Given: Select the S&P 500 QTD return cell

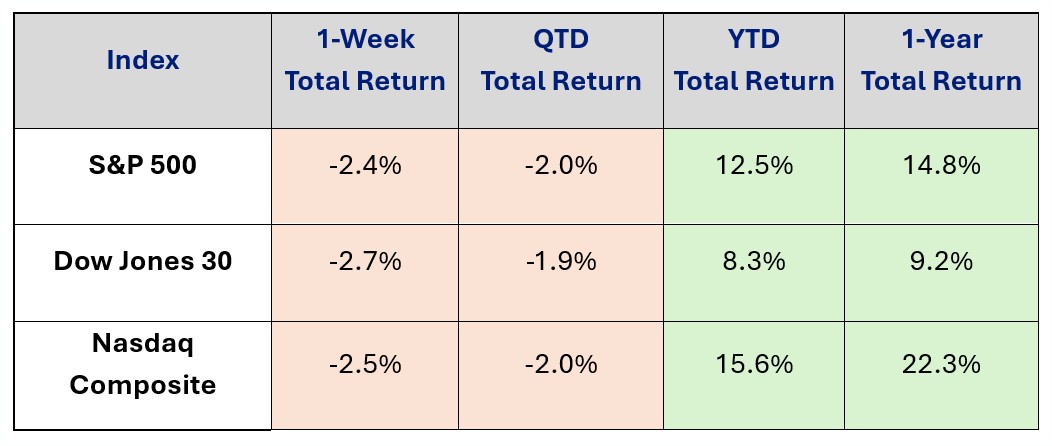Looking at the screenshot, I should click(x=561, y=164).
